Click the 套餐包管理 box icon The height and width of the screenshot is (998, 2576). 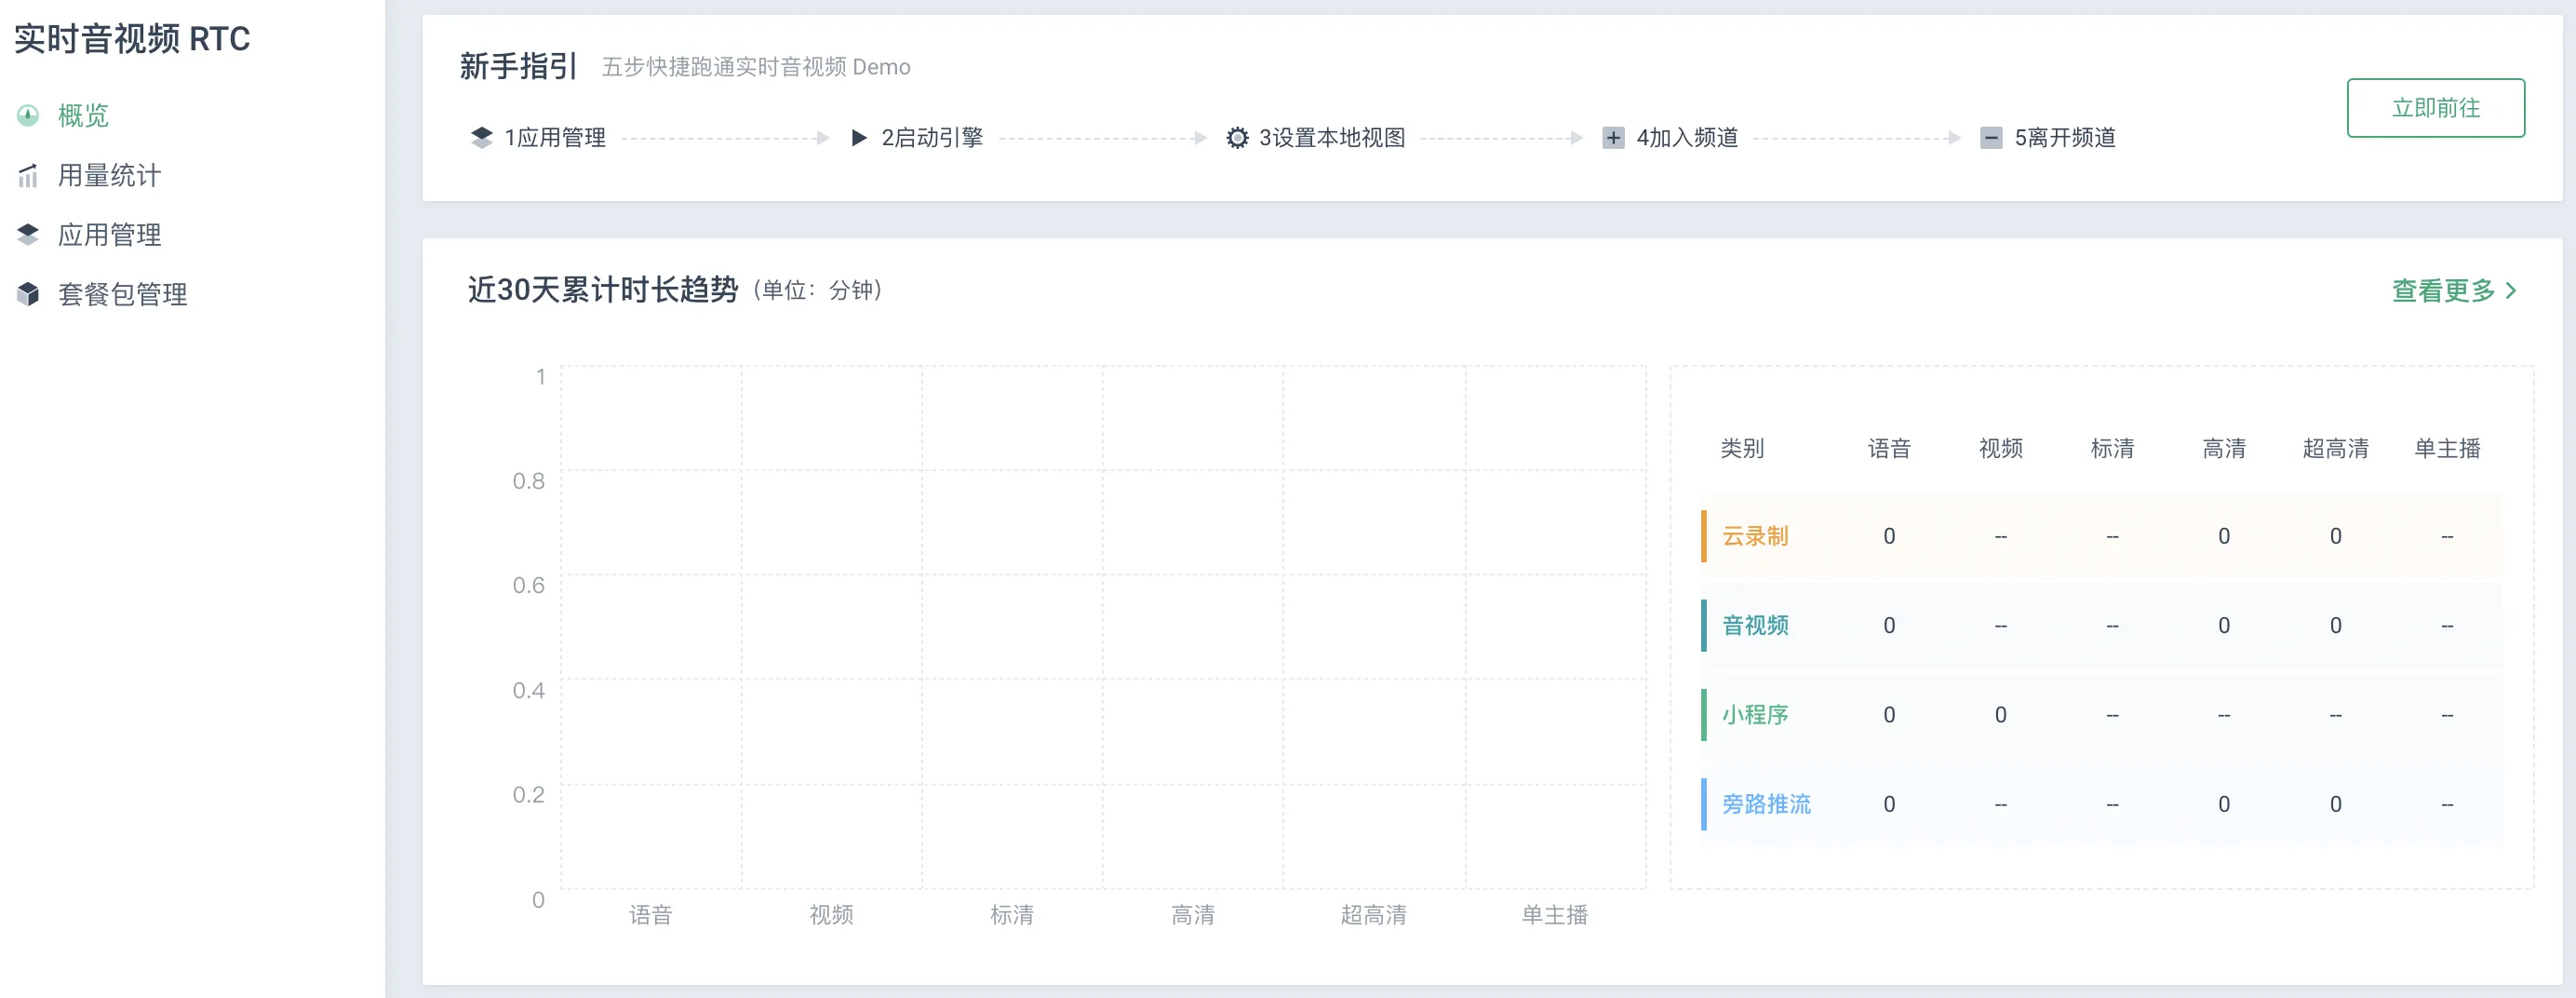[28, 294]
